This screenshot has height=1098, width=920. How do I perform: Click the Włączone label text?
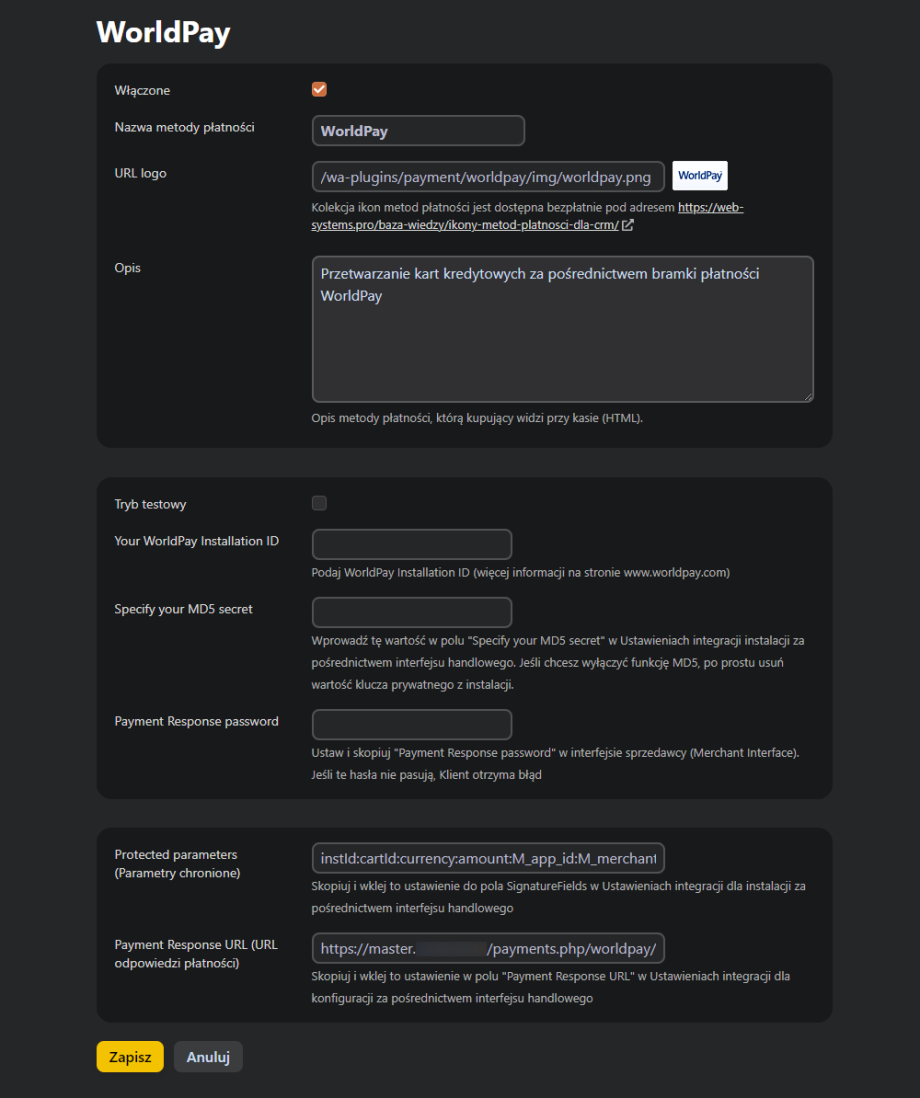pyautogui.click(x=142, y=91)
